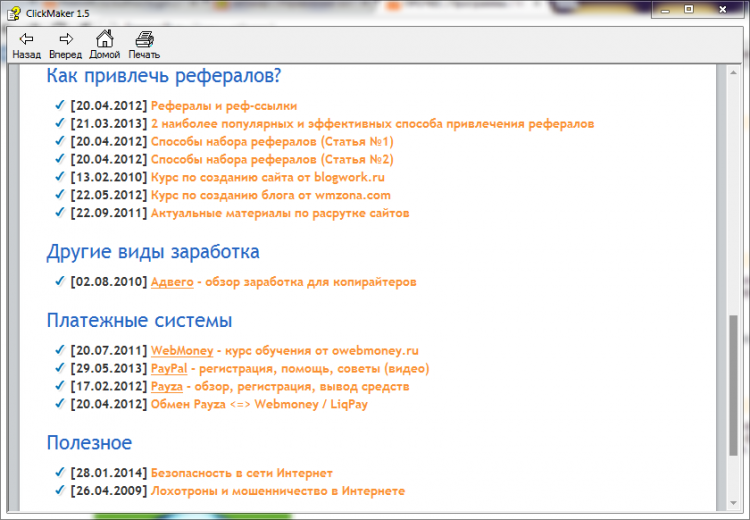This screenshot has height=520, width=750.
Task: Open Обмен Payza <=> Webmoney / LiqPay link
Action: coord(259,404)
